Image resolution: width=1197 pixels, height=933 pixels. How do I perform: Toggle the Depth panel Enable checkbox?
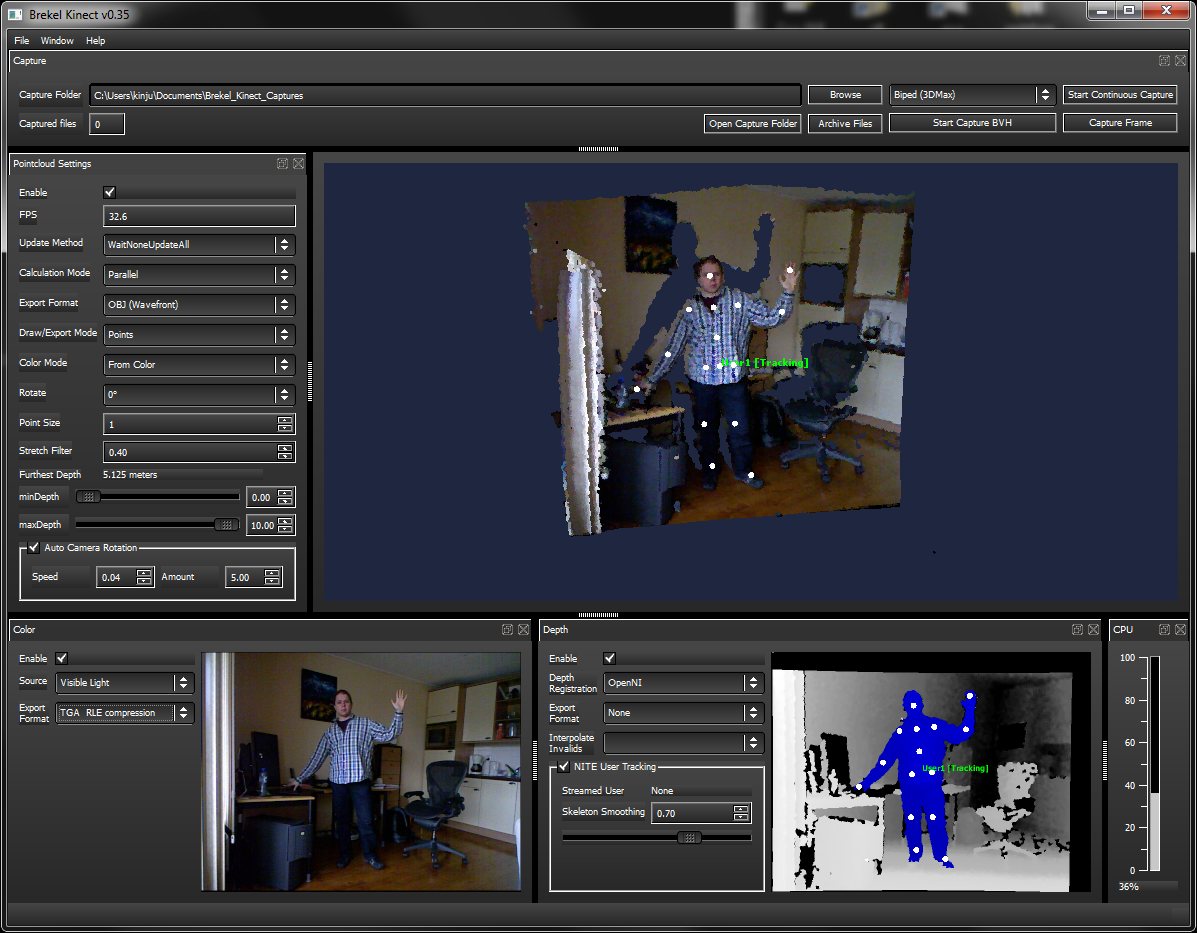point(609,658)
